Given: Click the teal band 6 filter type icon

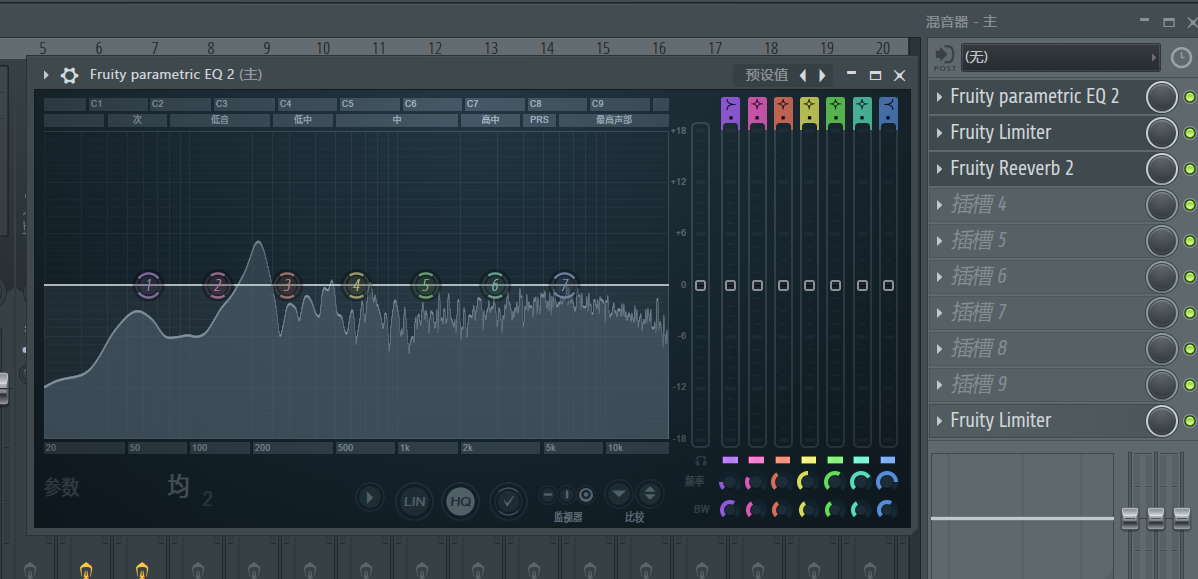Looking at the screenshot, I should pos(862,104).
